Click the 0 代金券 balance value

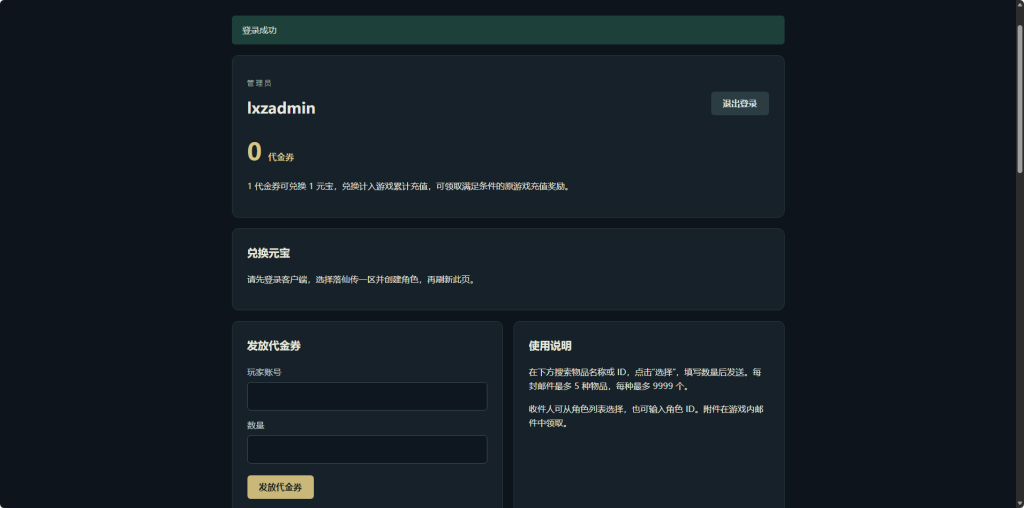click(x=270, y=153)
